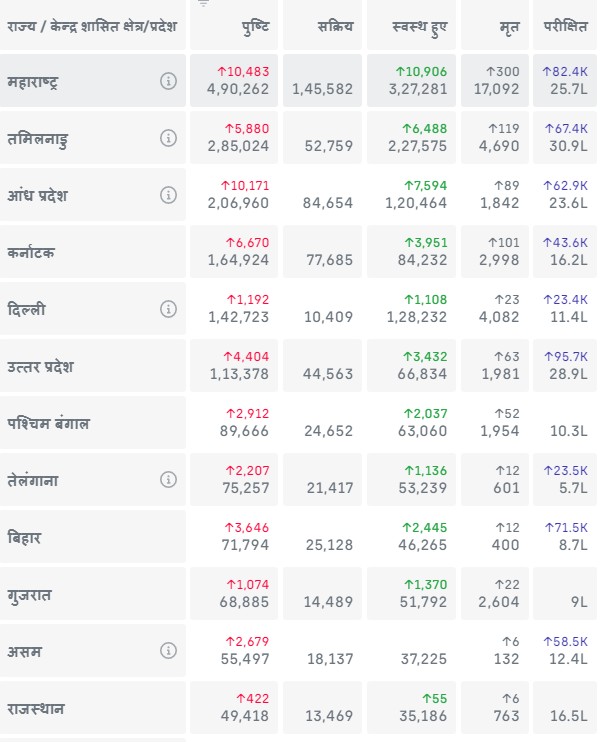Click info icon beside तमिलनाडु

[x=168, y=138]
